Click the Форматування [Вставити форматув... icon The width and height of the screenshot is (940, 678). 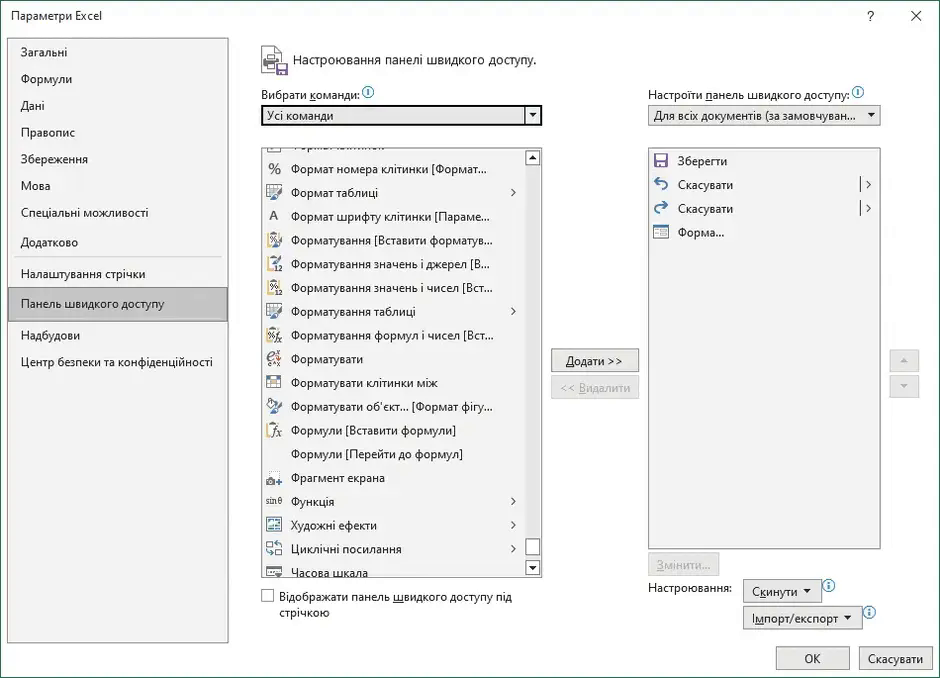[274, 240]
